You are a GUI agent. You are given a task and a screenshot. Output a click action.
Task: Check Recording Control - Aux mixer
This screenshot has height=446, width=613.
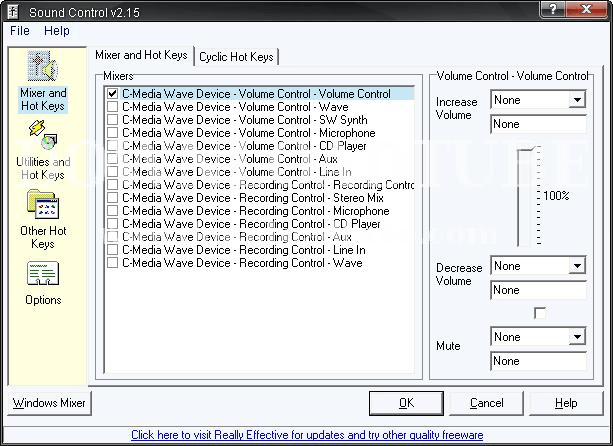113,236
